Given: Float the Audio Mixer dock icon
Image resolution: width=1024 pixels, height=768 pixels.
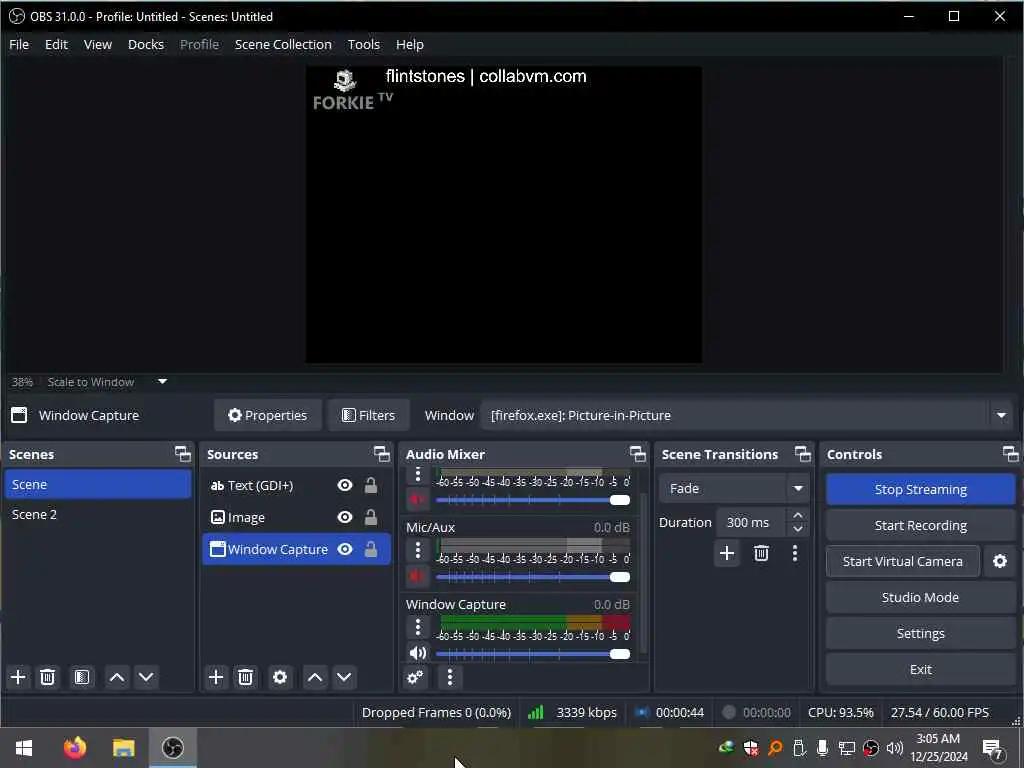Looking at the screenshot, I should 637,454.
